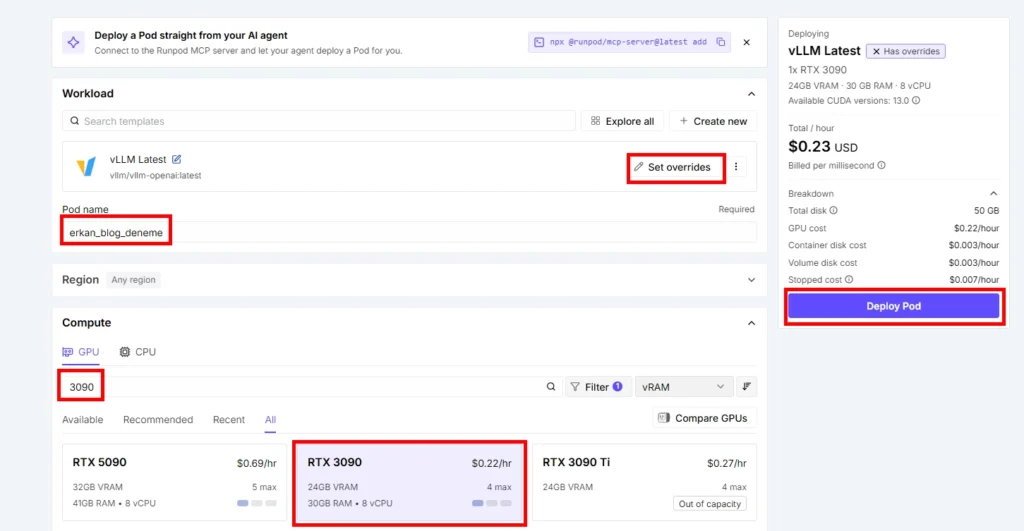Click info icon next to CUDA versions
Screen dimensions: 1024x531
916,101
